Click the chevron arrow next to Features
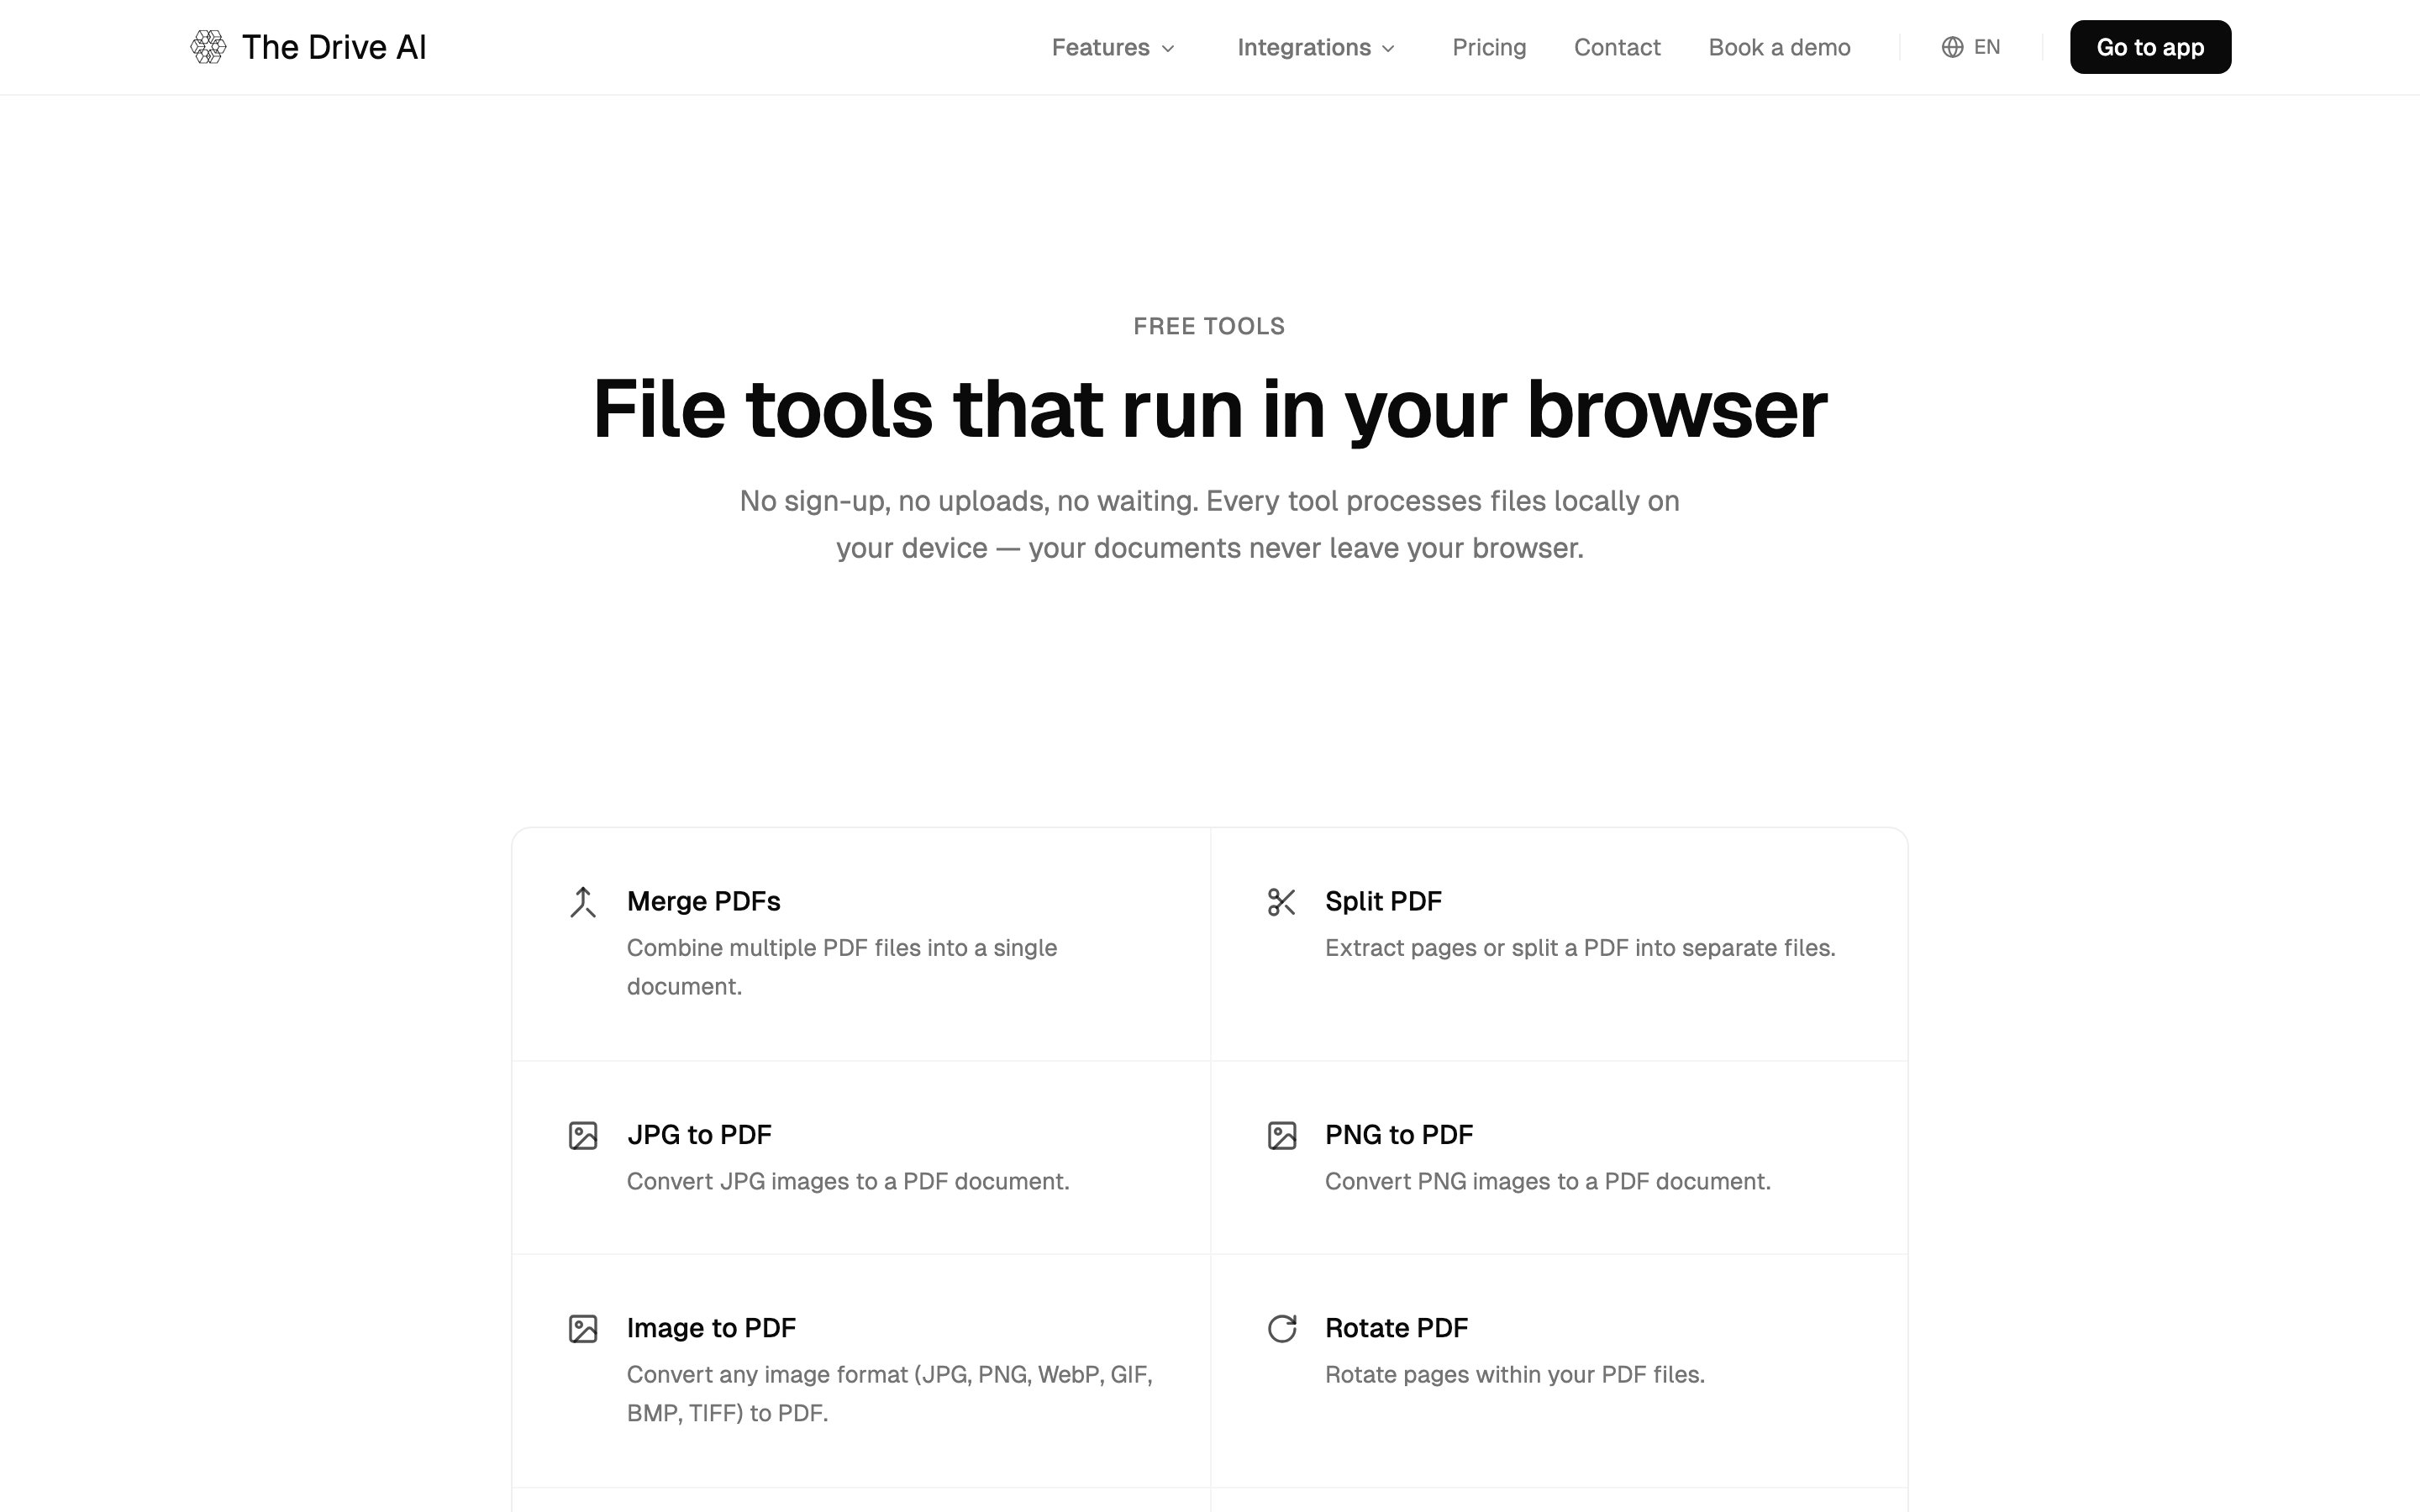Viewport: 2420px width, 1512px height. (x=1167, y=49)
